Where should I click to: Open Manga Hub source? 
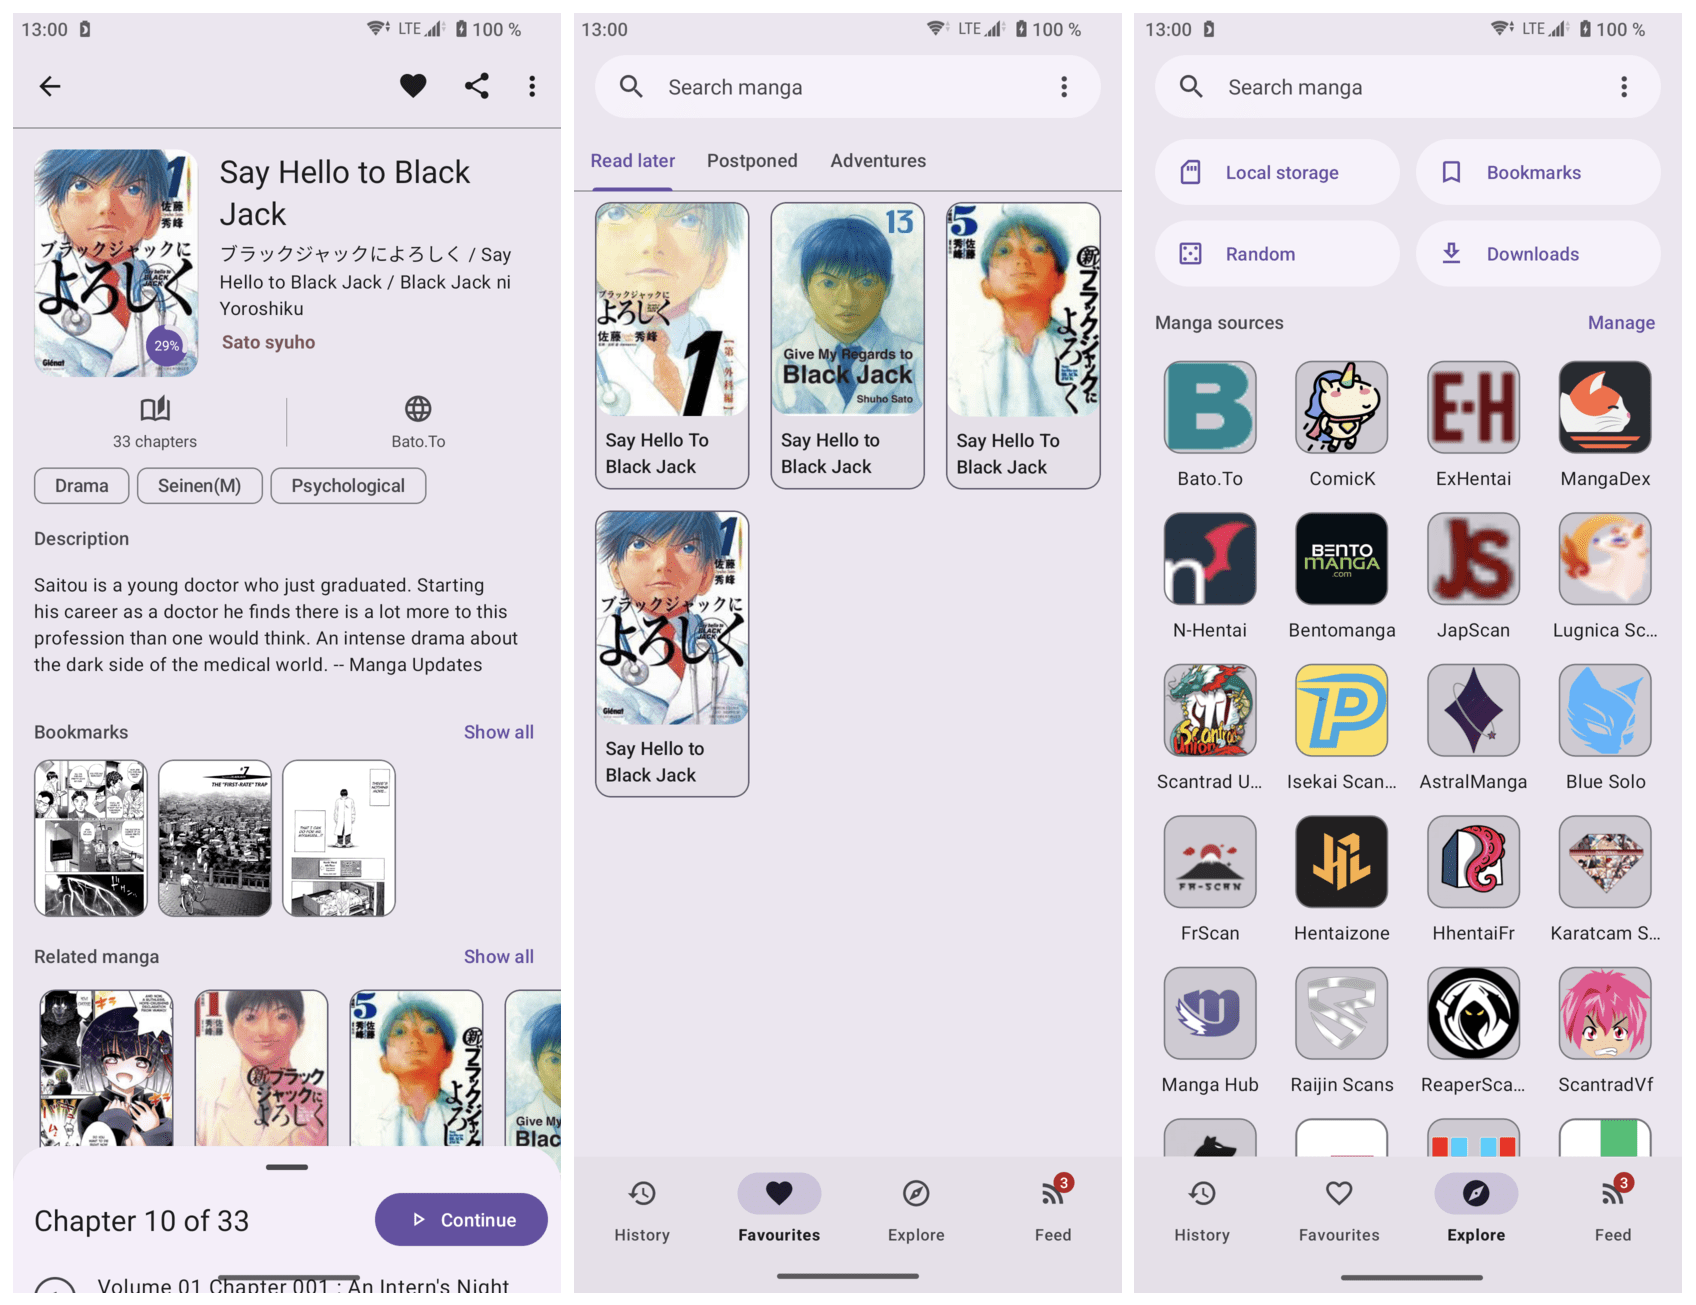click(x=1210, y=1030)
